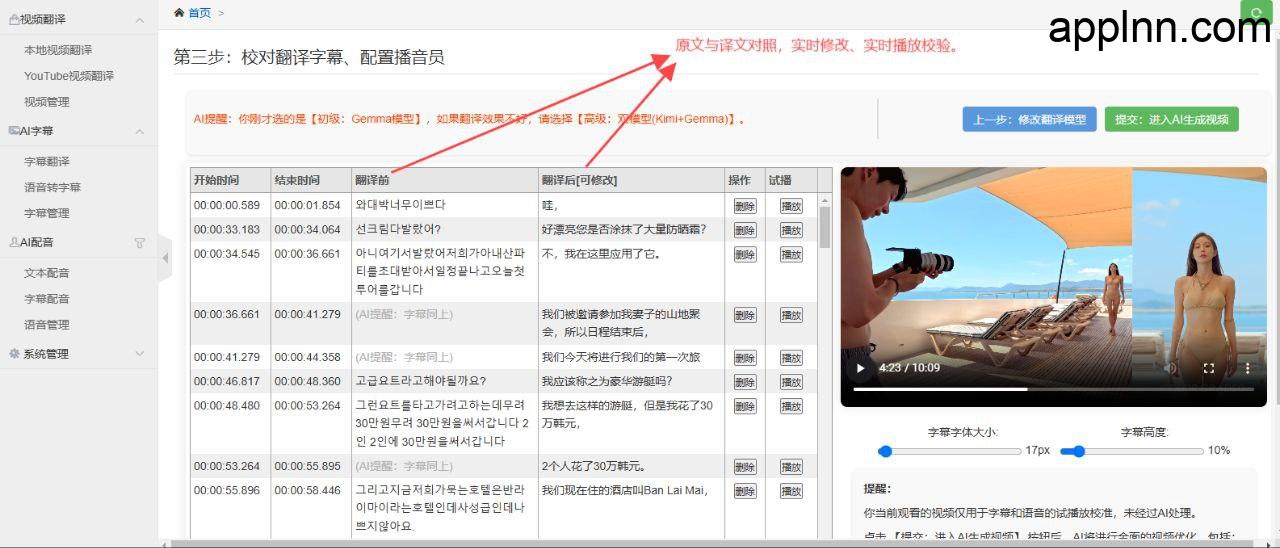Go to 字幕翻译 in the sidebar

[47, 161]
